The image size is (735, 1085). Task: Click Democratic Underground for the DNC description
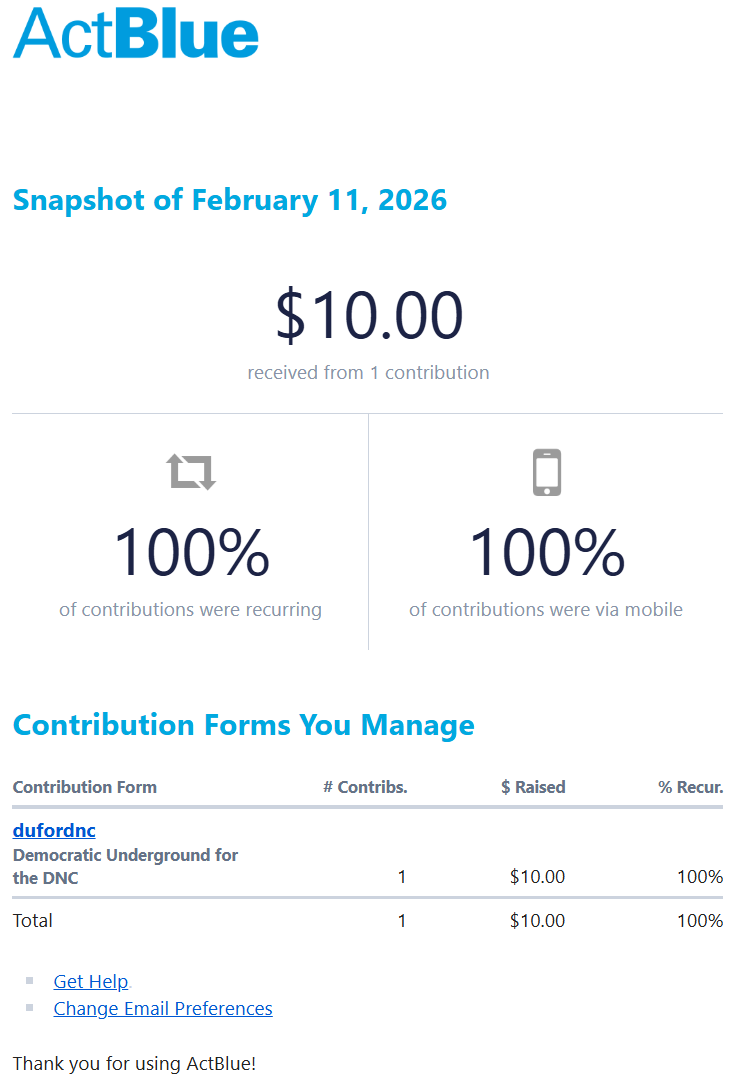coord(125,866)
